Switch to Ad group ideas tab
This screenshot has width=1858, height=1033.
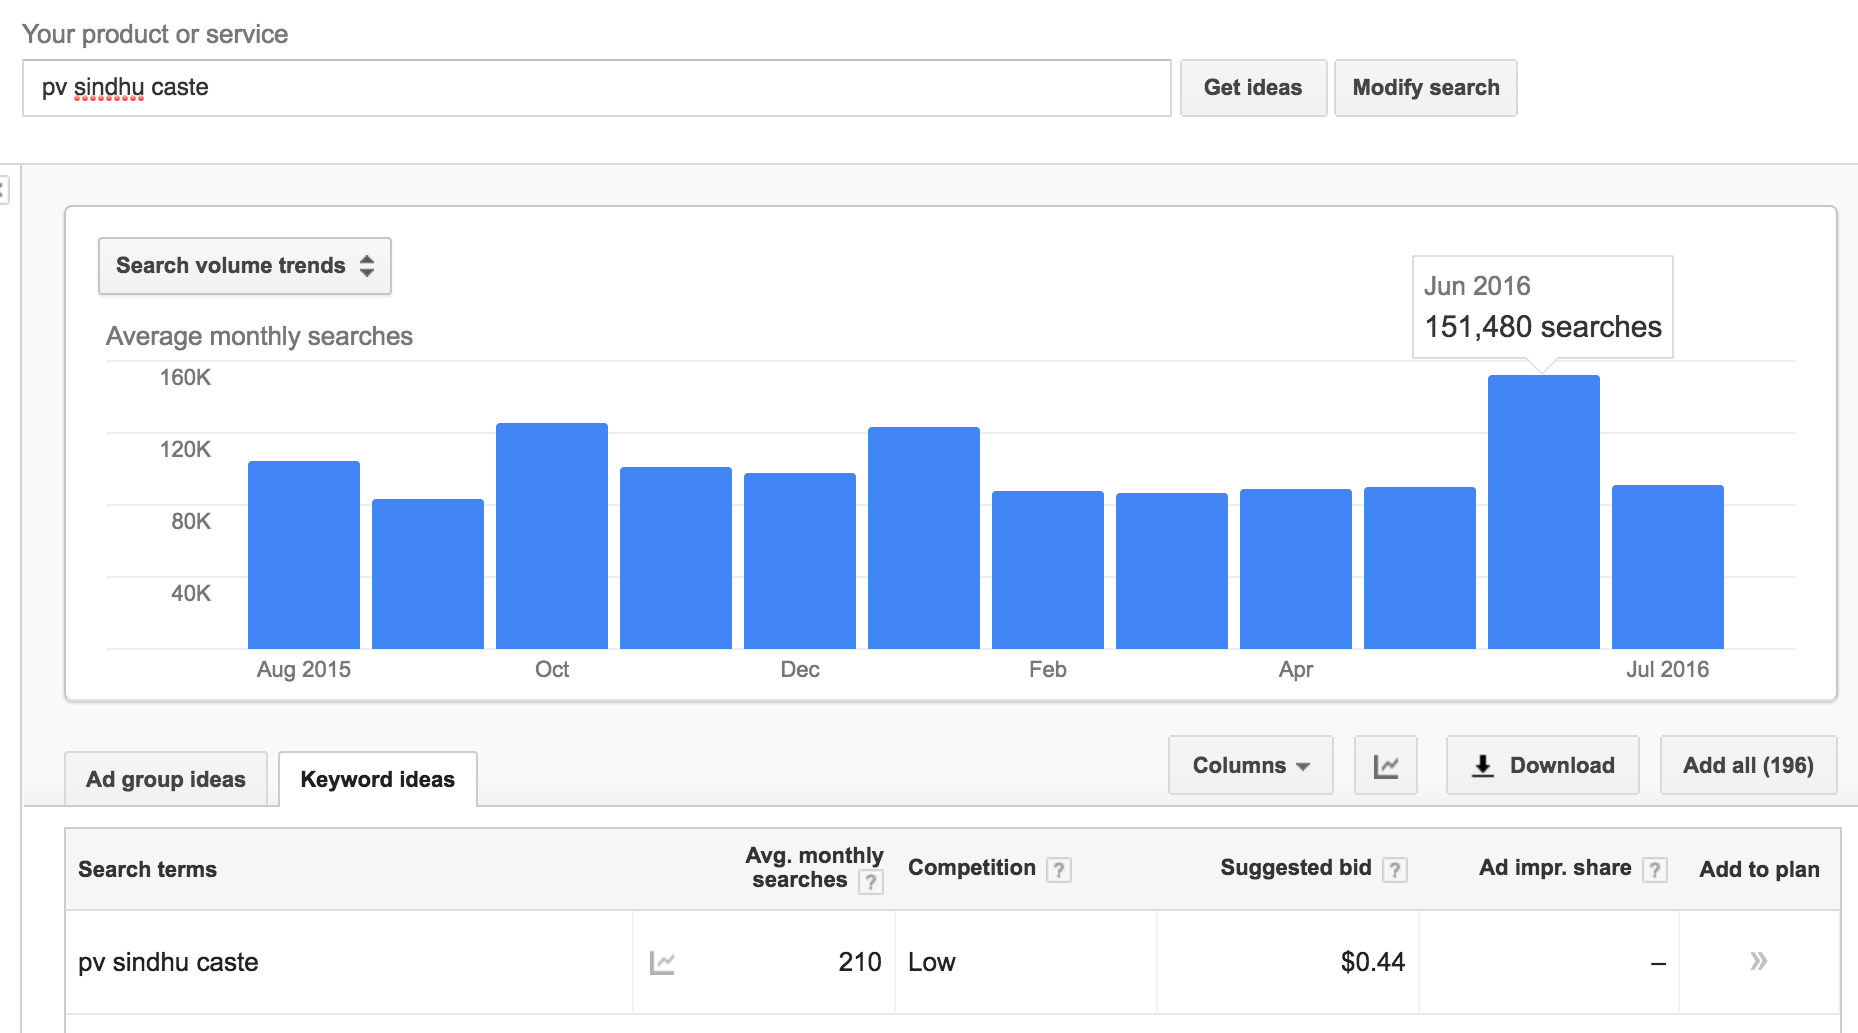pos(166,780)
